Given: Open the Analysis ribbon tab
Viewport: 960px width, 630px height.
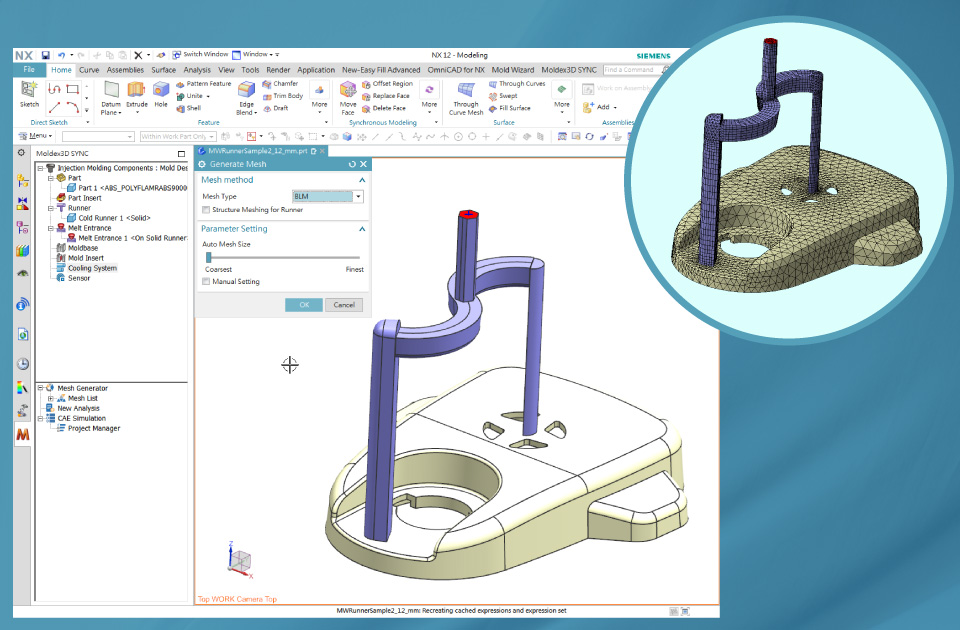Looking at the screenshot, I should (197, 70).
